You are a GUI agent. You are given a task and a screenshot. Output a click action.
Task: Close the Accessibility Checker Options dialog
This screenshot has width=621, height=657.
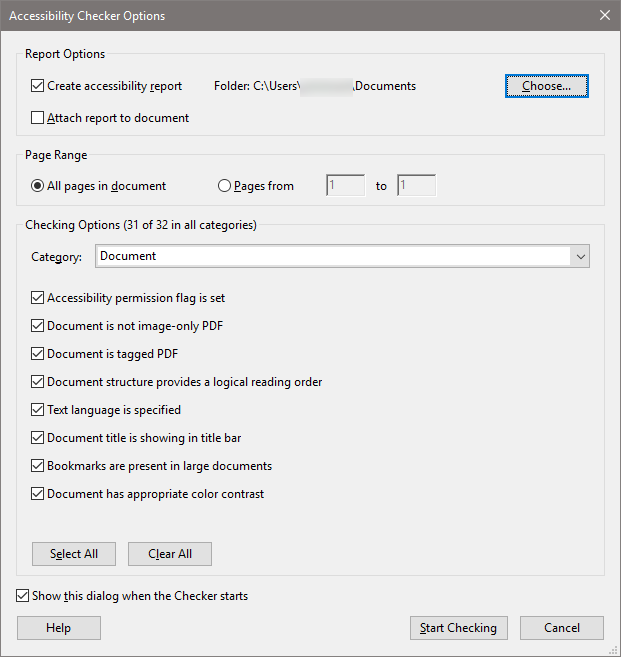tap(603, 15)
